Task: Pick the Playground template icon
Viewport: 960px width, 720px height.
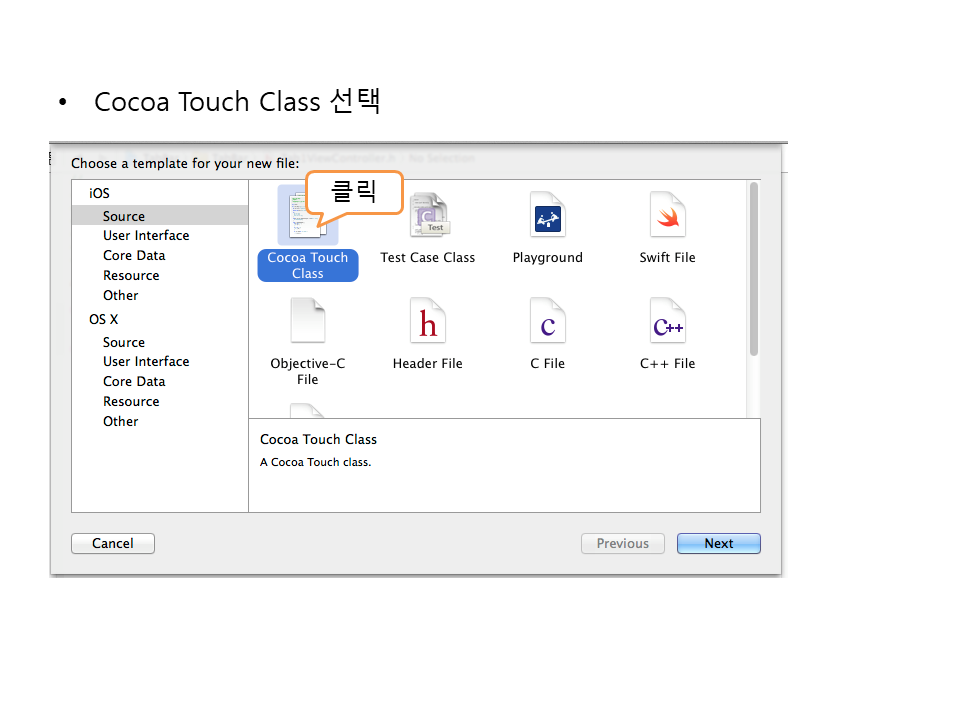Action: click(547, 216)
